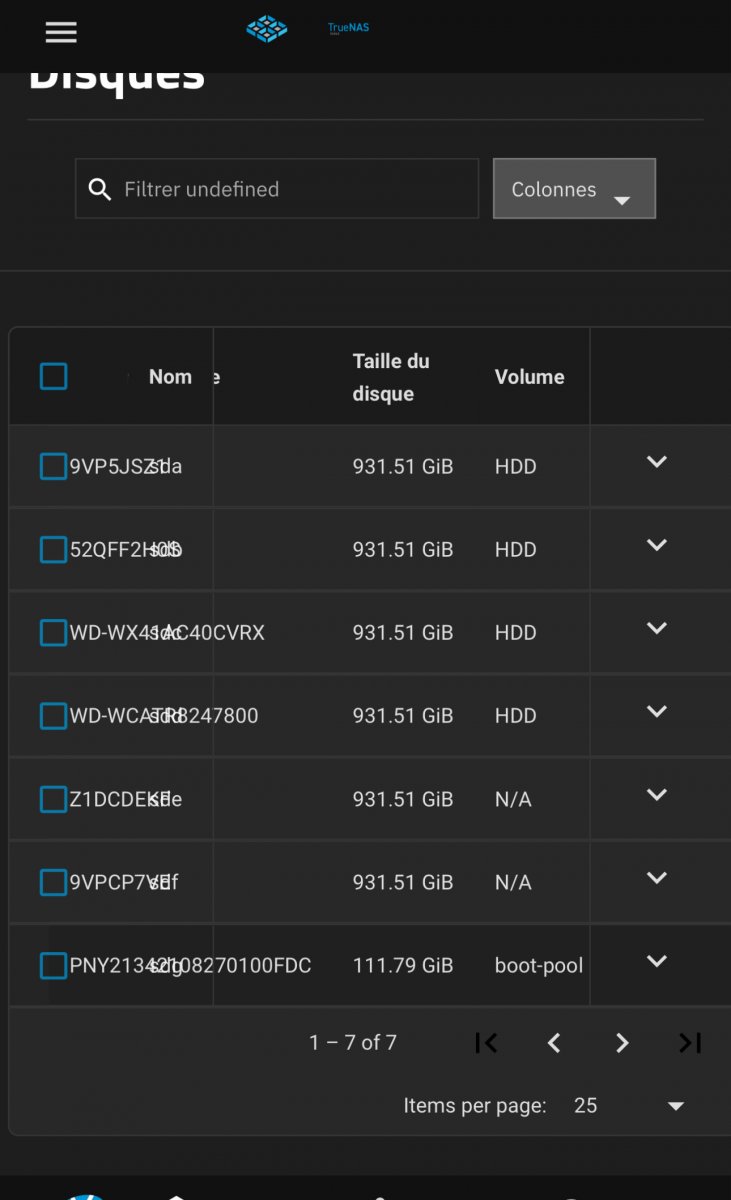This screenshot has width=731, height=1200.
Task: Expand the first HDD row with 9VP5JSZ1
Action: [x=656, y=462]
